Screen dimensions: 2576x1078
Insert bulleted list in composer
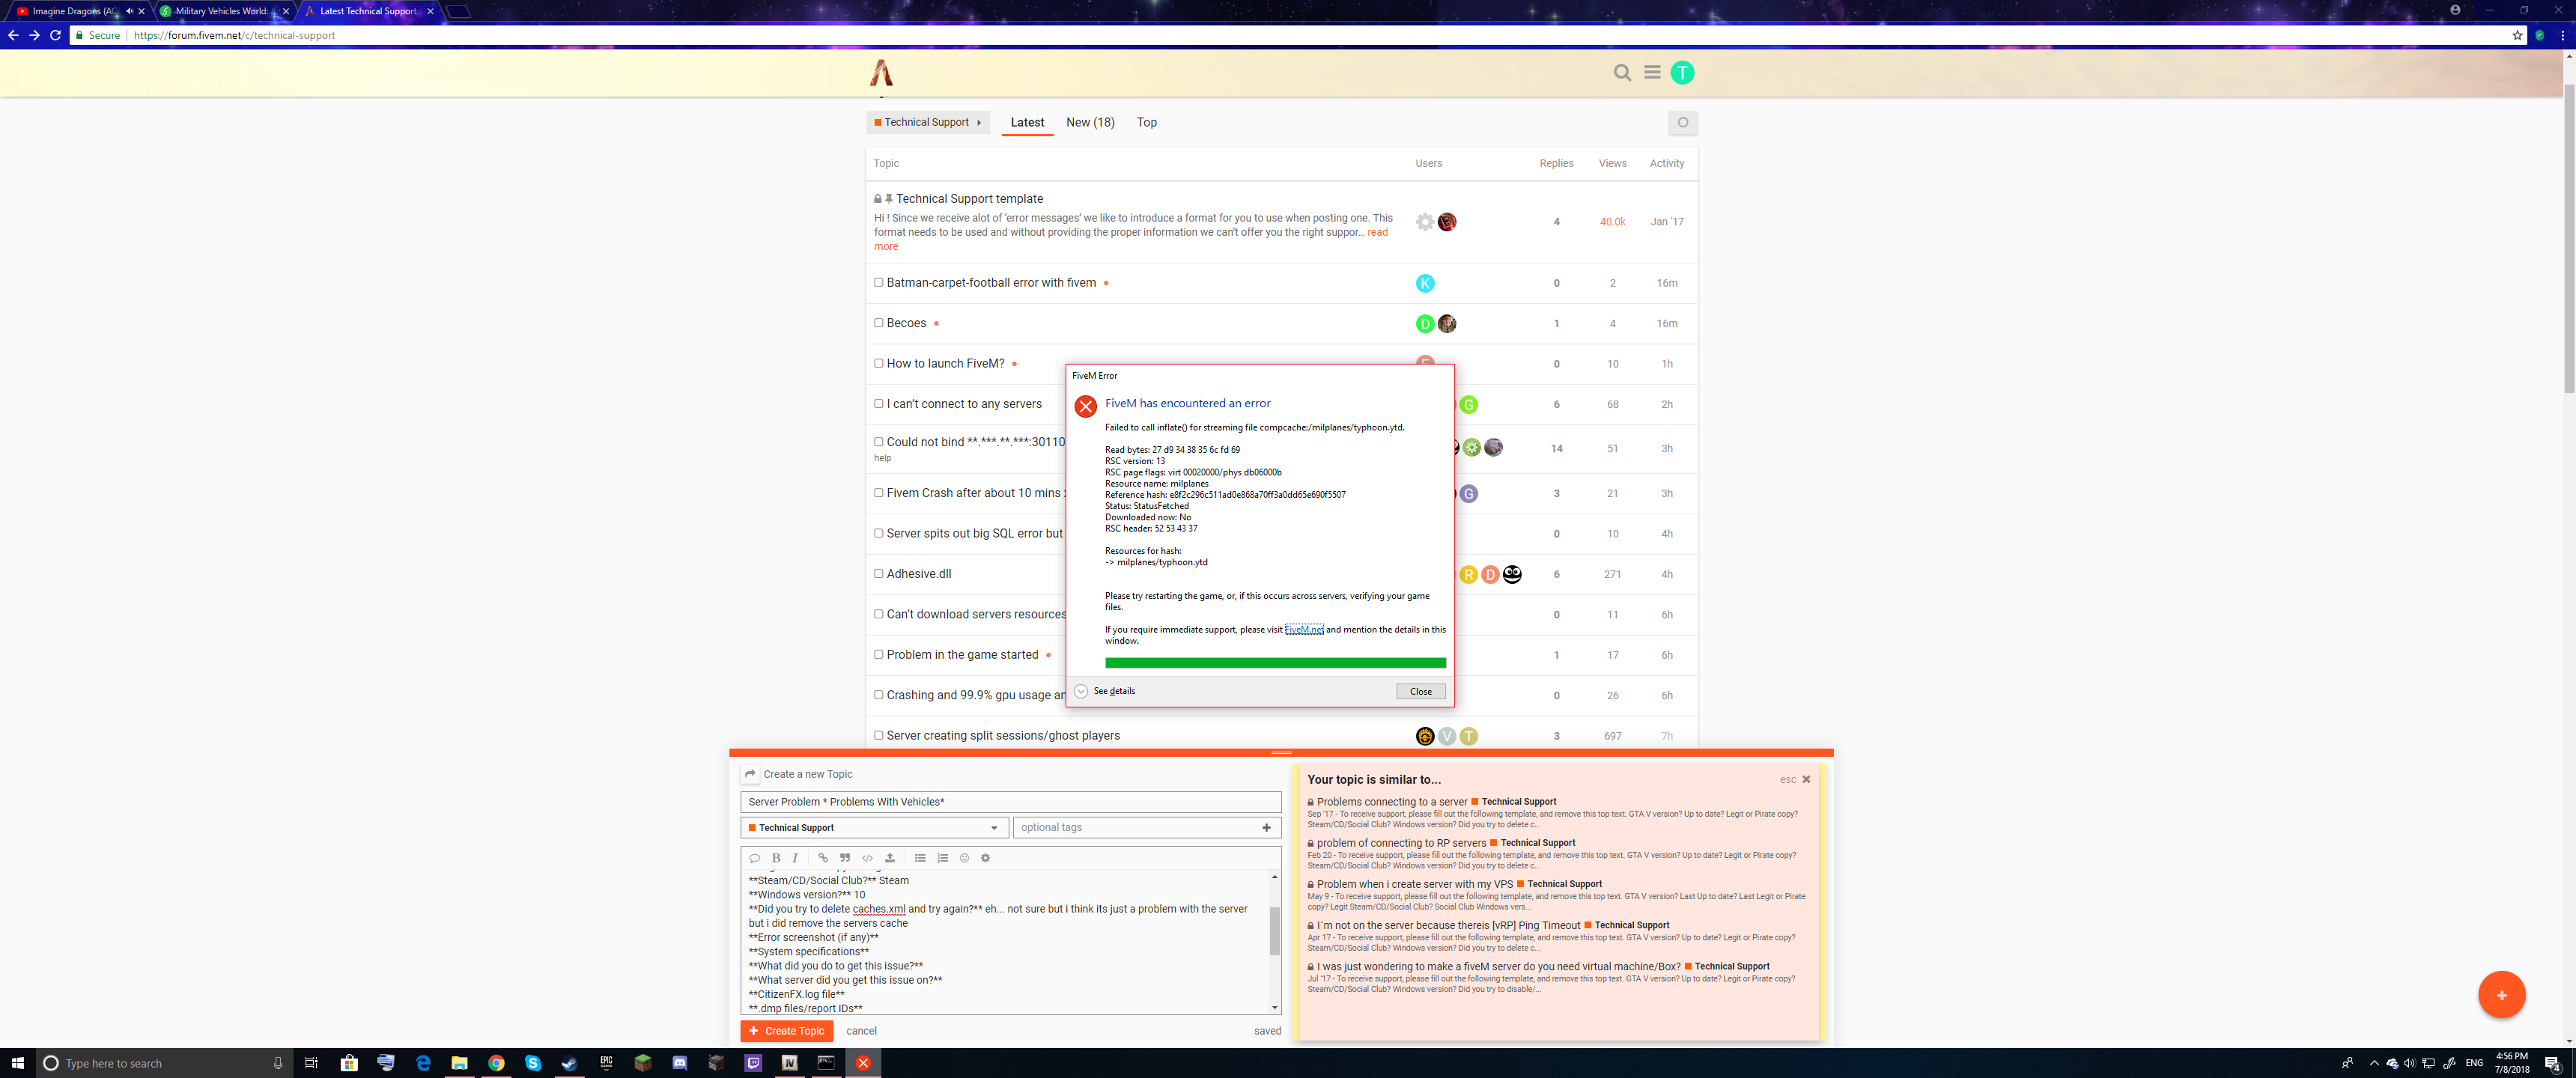pyautogui.click(x=920, y=858)
